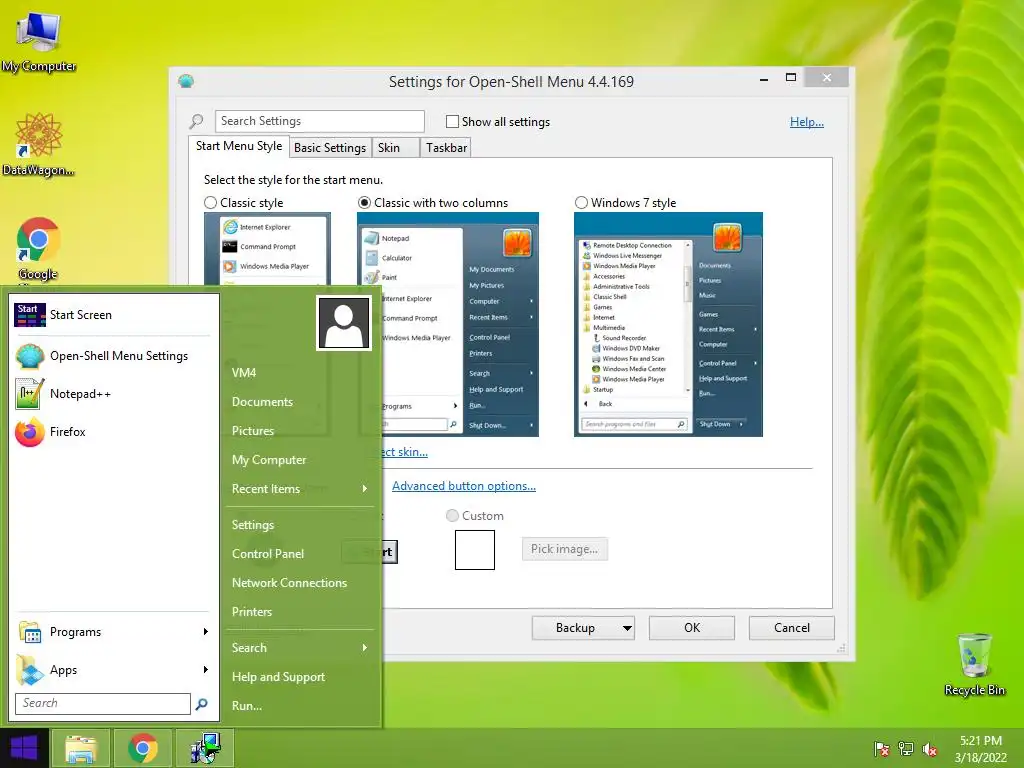Click the Pick image... button

click(564, 549)
